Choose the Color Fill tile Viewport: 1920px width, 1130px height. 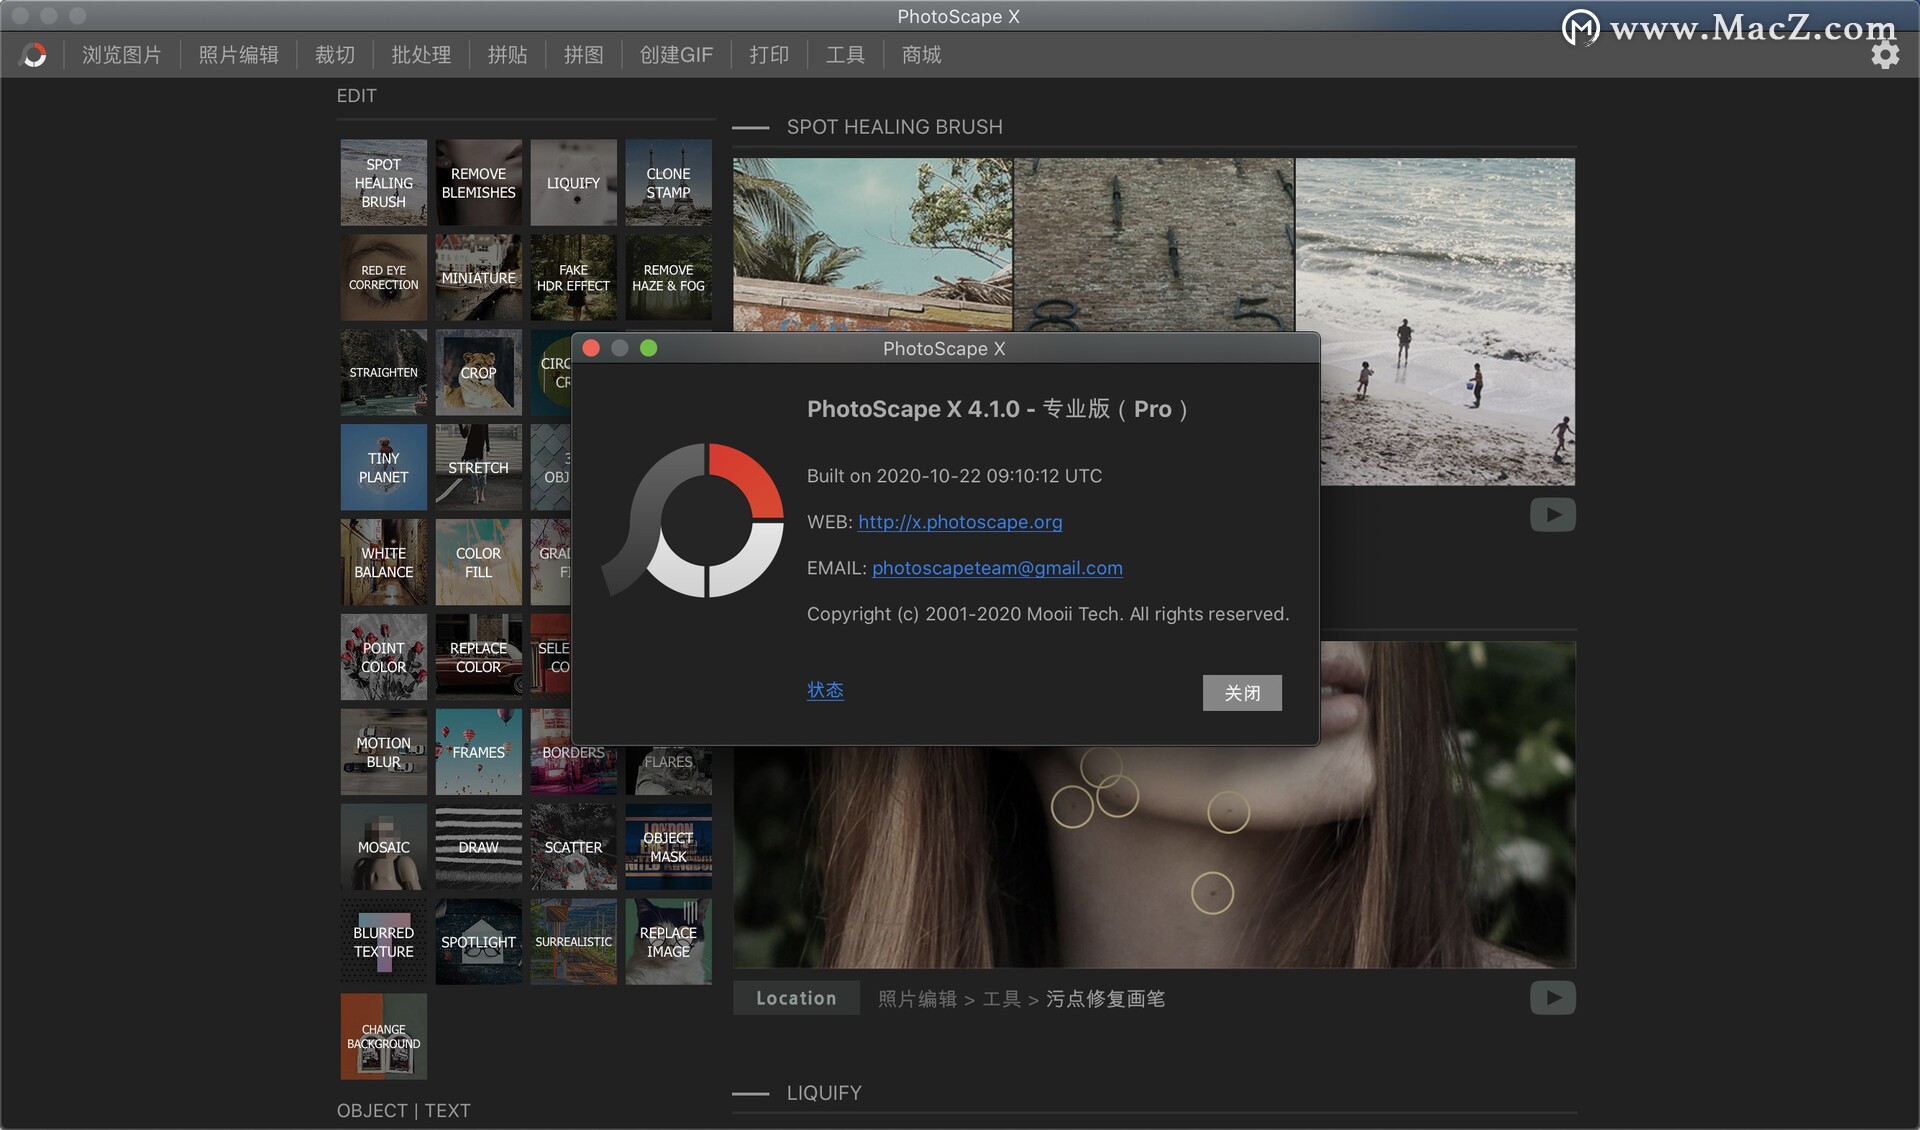(478, 562)
